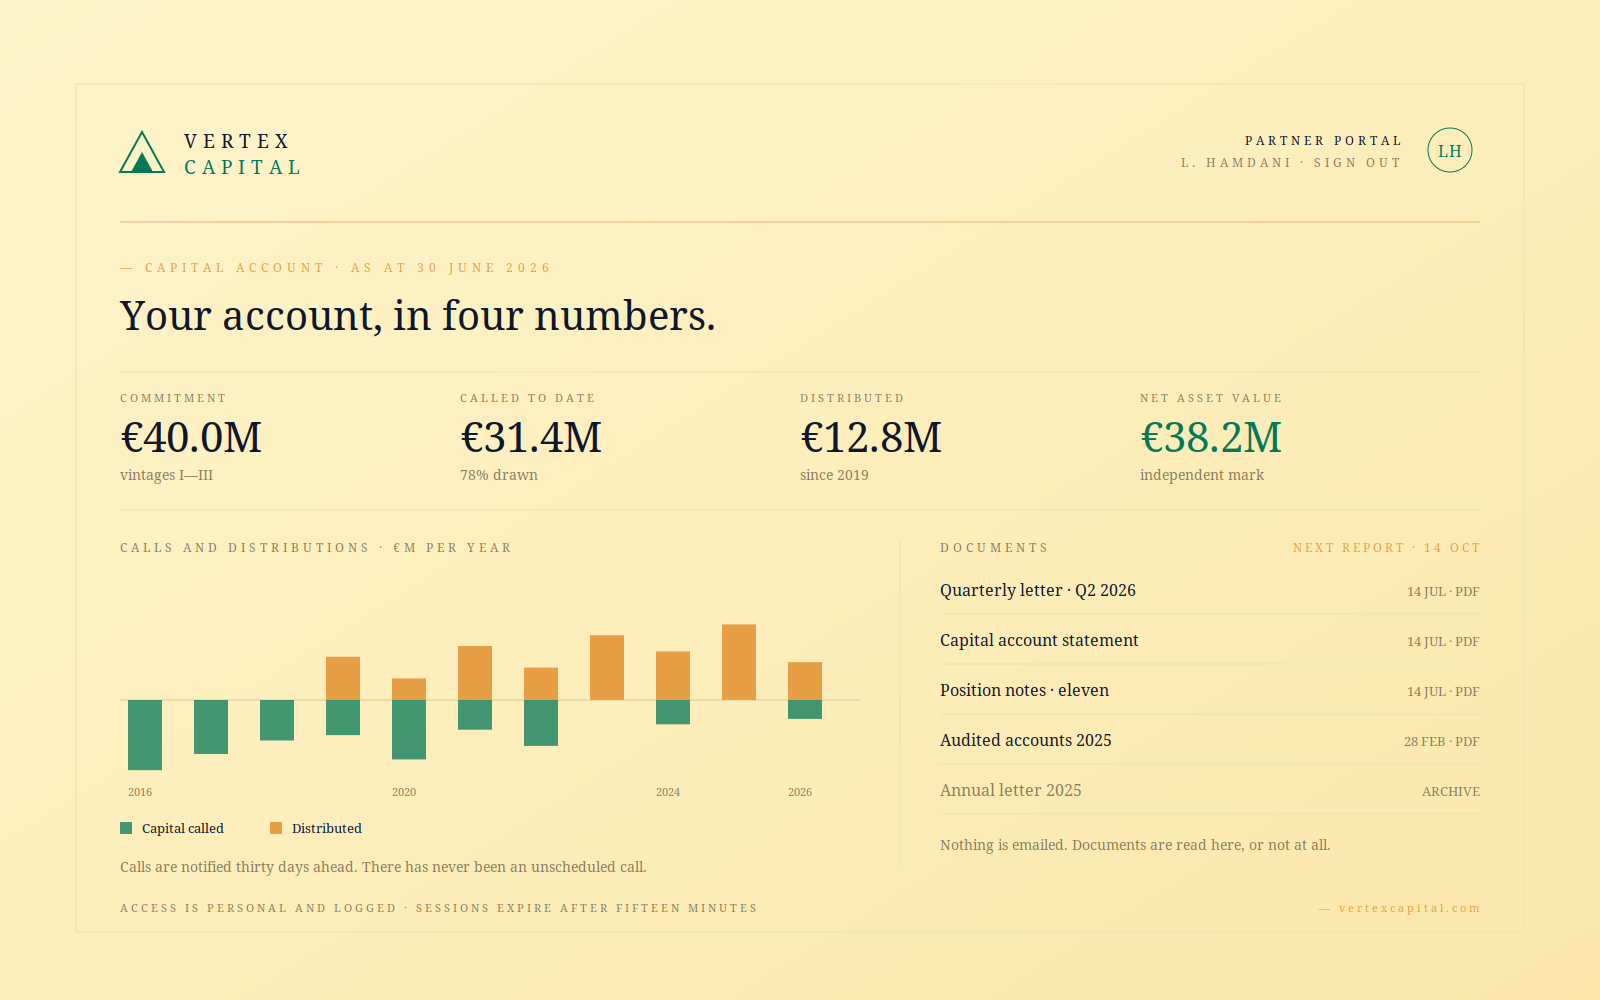
Task: Click the DOCUMENTS section heading
Action: click(994, 548)
